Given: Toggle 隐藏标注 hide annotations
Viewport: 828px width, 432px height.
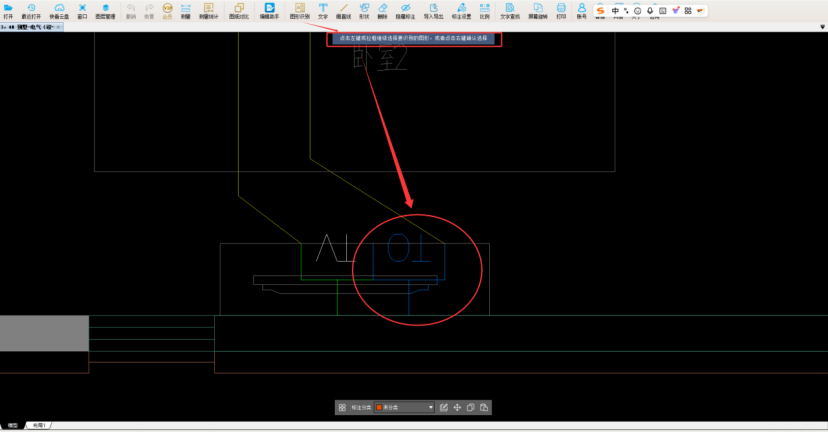Looking at the screenshot, I should click(406, 10).
